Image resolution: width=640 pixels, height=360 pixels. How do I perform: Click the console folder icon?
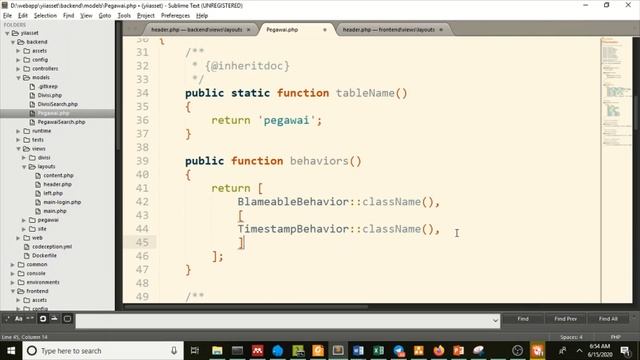(x=21, y=273)
